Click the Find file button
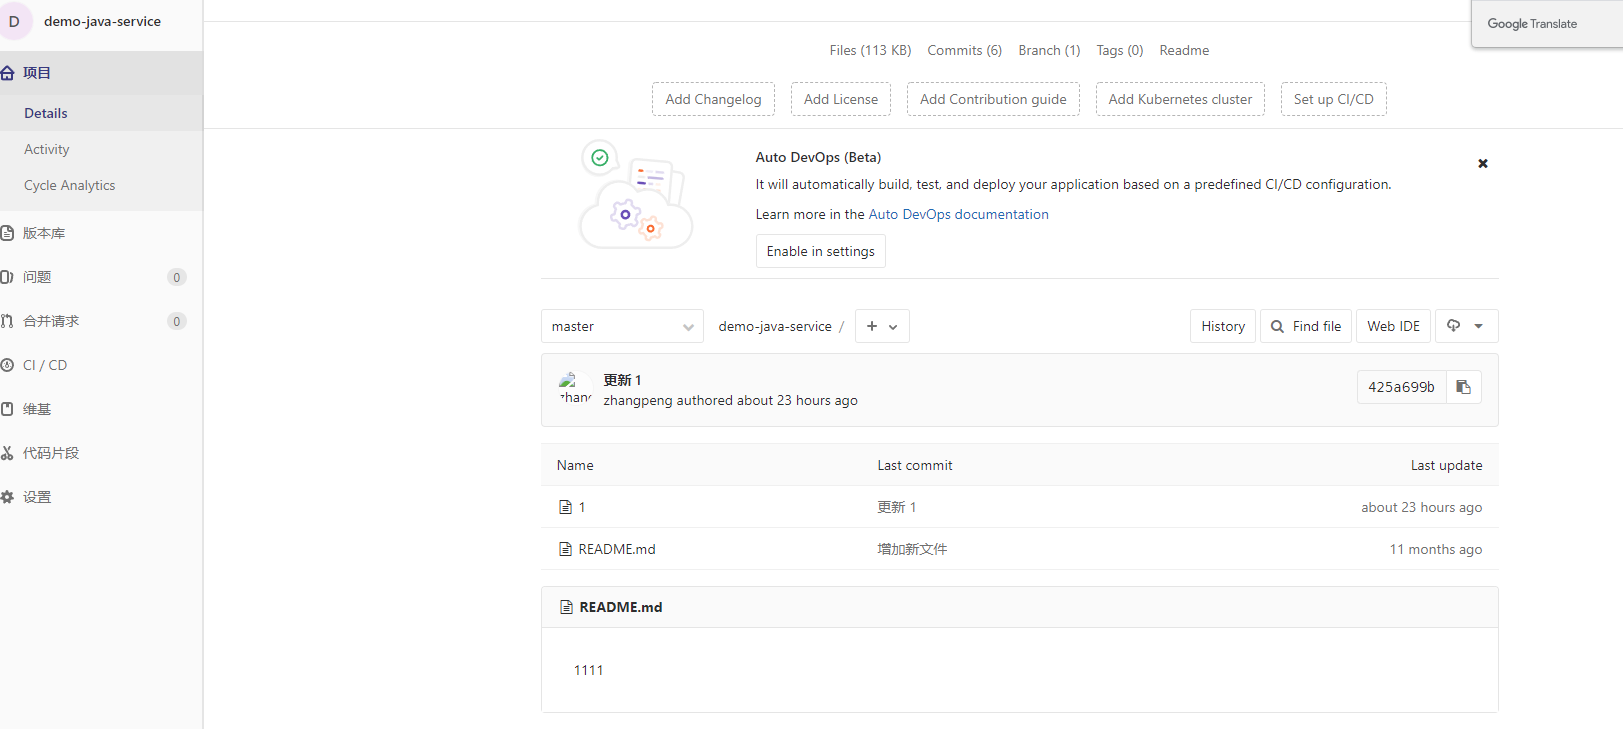 coord(1306,326)
